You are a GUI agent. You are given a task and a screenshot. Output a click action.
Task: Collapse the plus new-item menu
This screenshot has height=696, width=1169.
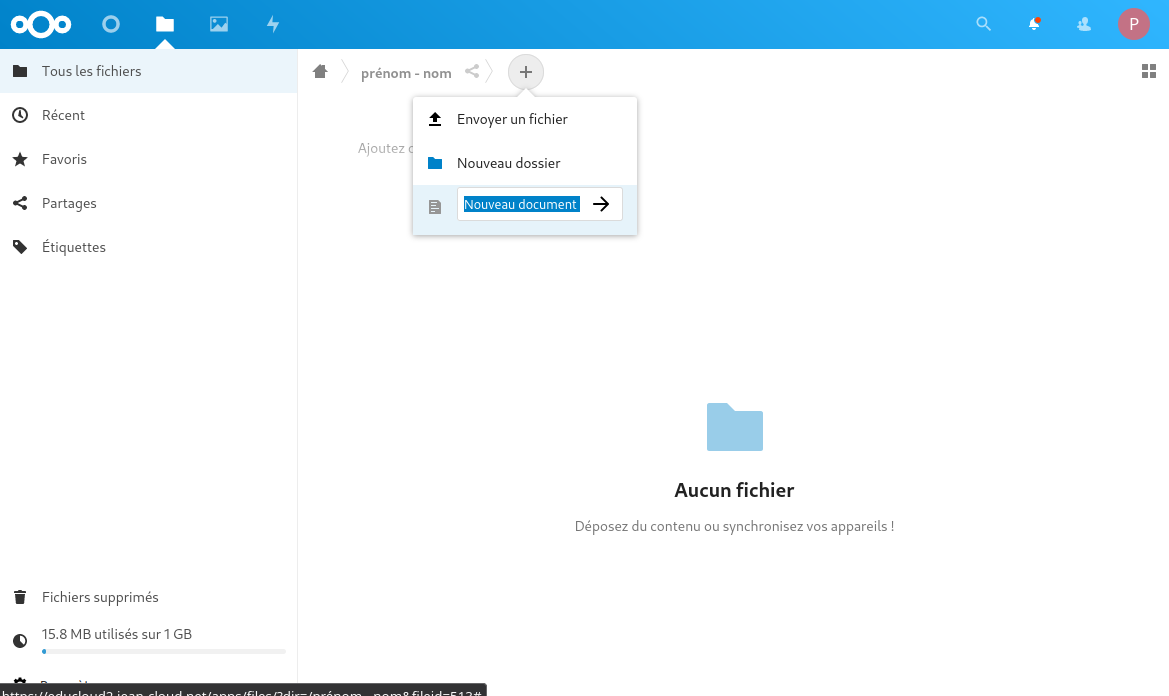526,72
